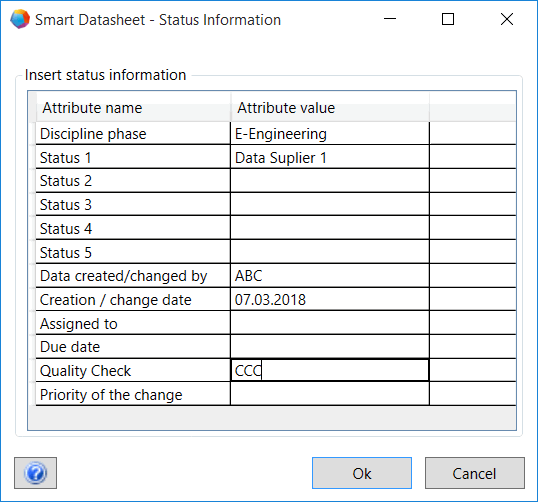Open help via the question mark icon
Image resolution: width=538 pixels, height=502 pixels.
click(x=35, y=473)
